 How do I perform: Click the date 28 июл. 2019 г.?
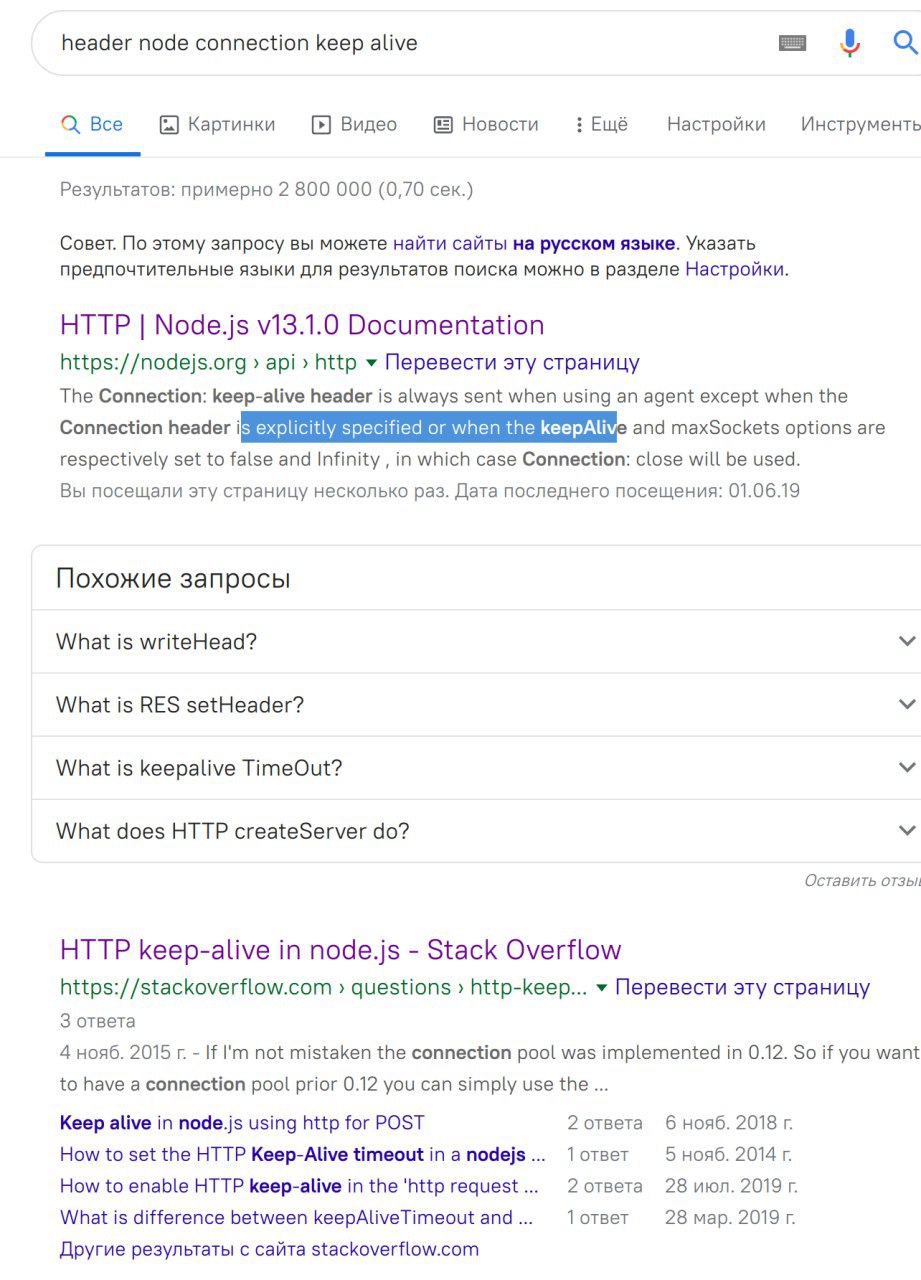731,1186
